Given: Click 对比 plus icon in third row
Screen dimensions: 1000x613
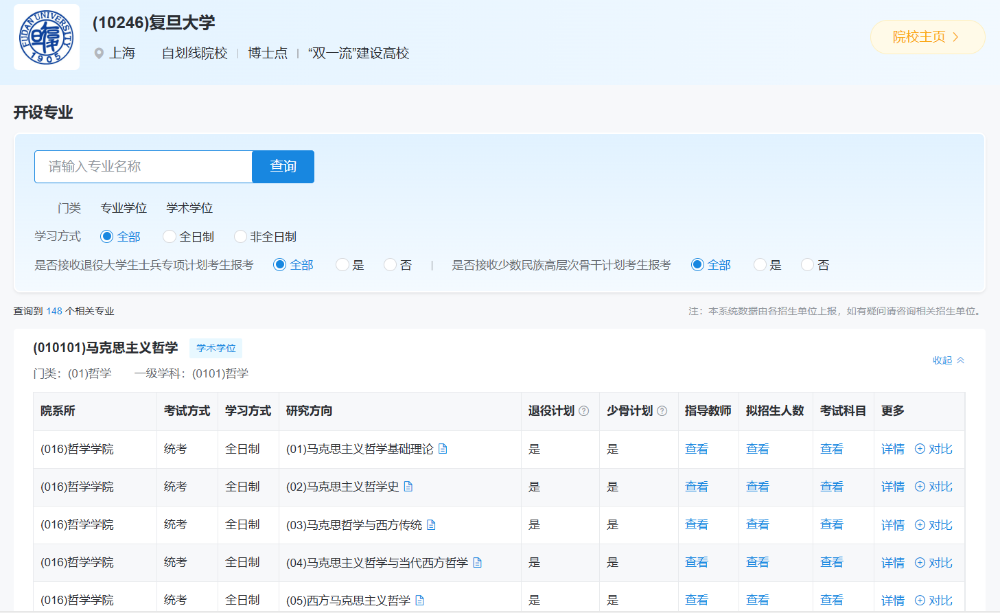Looking at the screenshot, I should pos(920,525).
